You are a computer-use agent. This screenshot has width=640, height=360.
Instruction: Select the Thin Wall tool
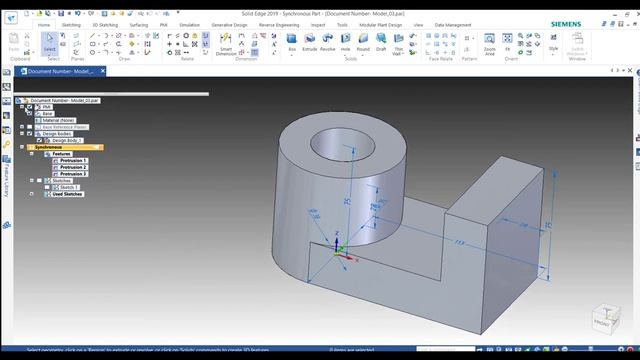(398, 44)
